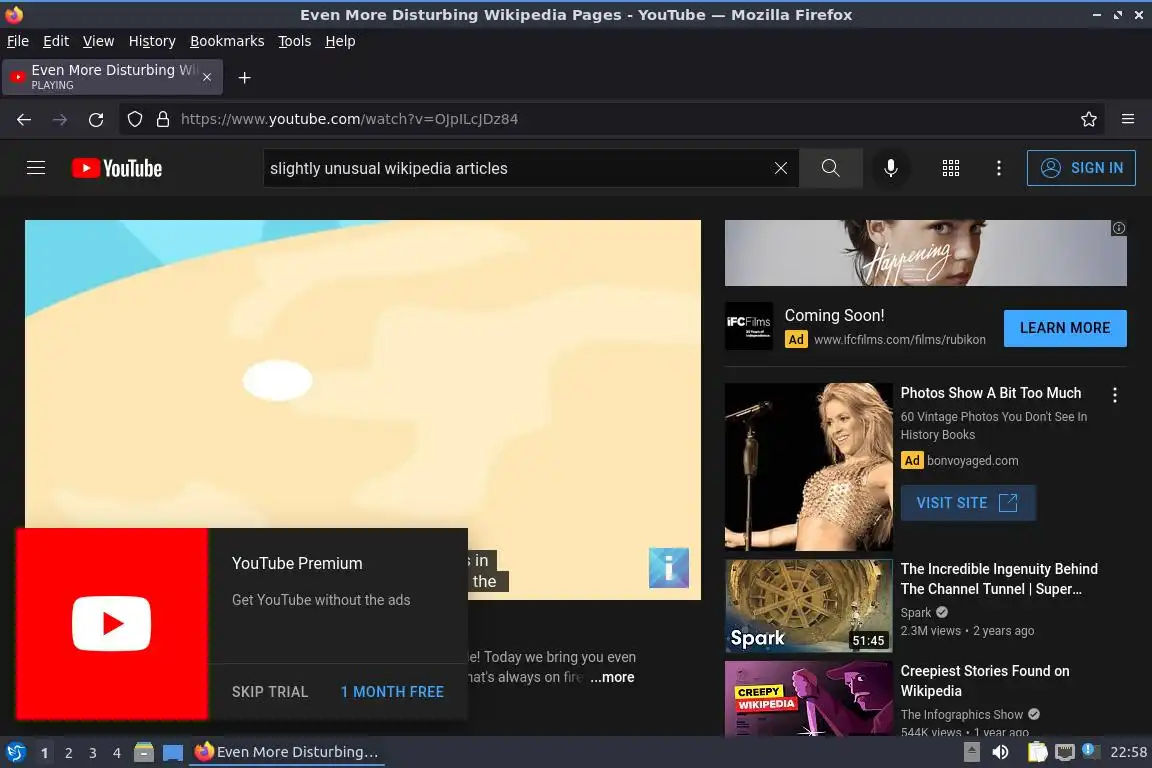1152x768 pixels.
Task: Click LEARN MORE on IFC ad
Action: 1065,328
